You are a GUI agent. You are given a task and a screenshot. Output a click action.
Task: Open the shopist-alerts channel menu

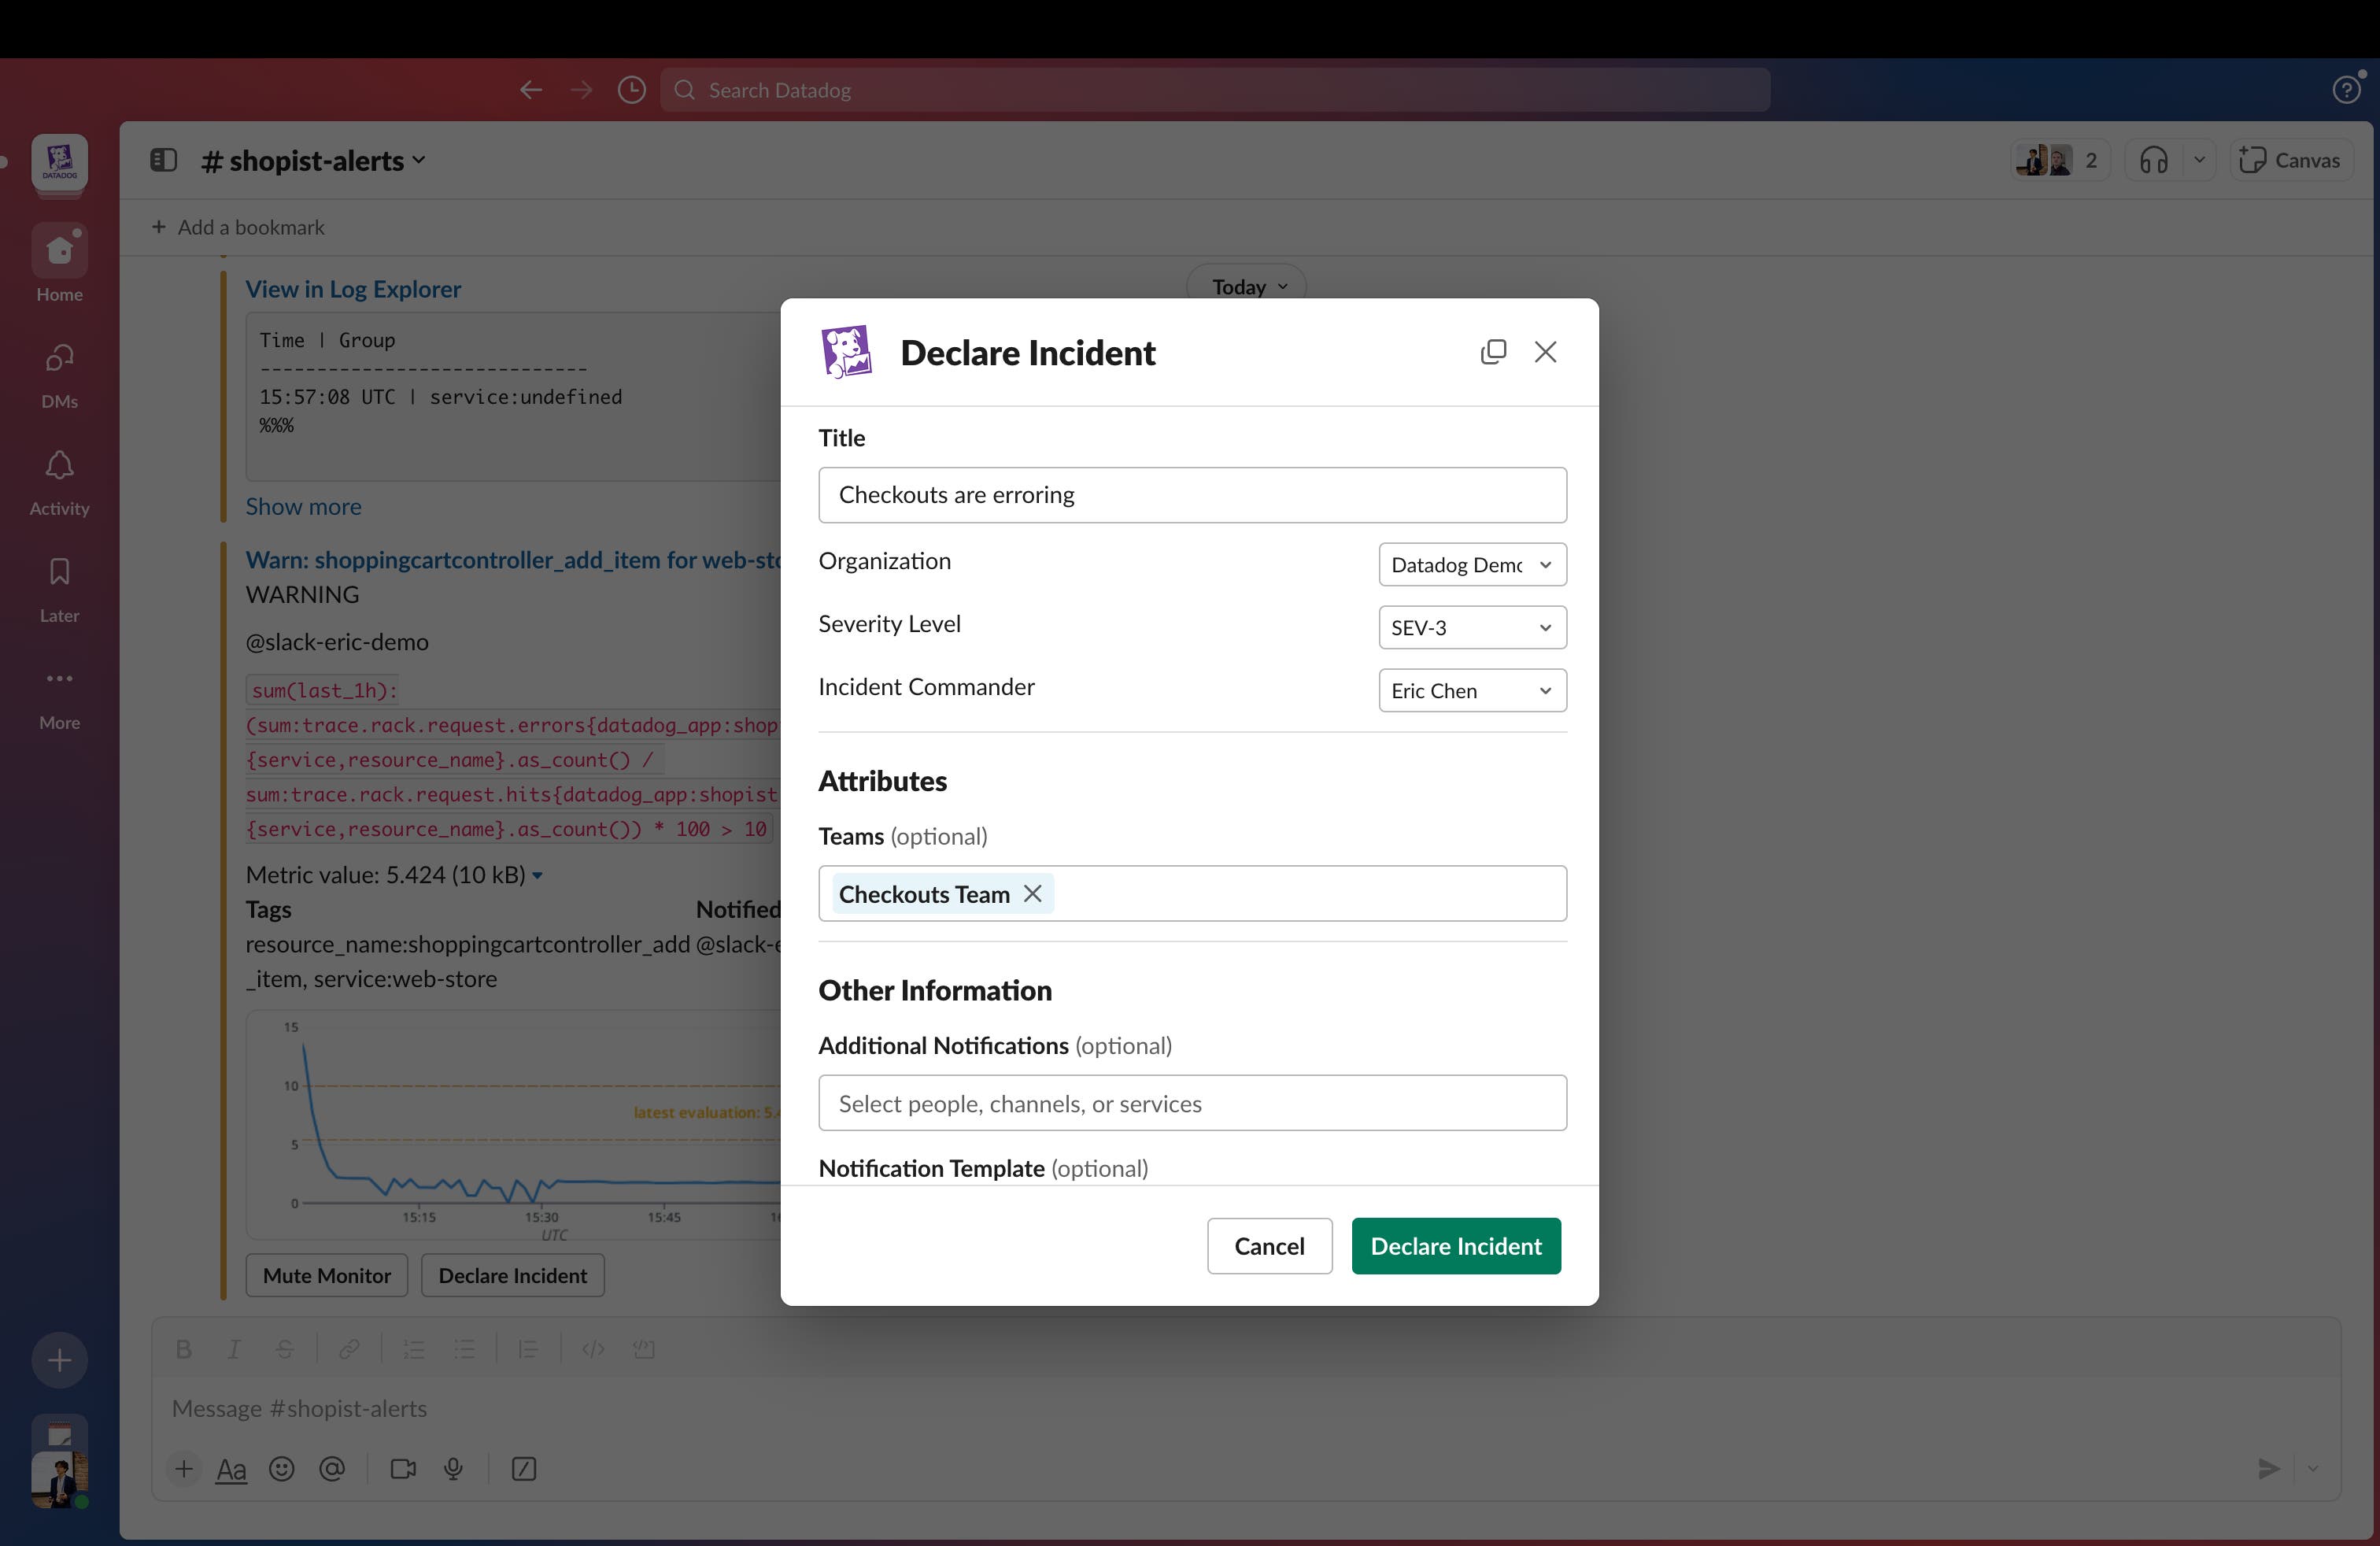(x=312, y=160)
